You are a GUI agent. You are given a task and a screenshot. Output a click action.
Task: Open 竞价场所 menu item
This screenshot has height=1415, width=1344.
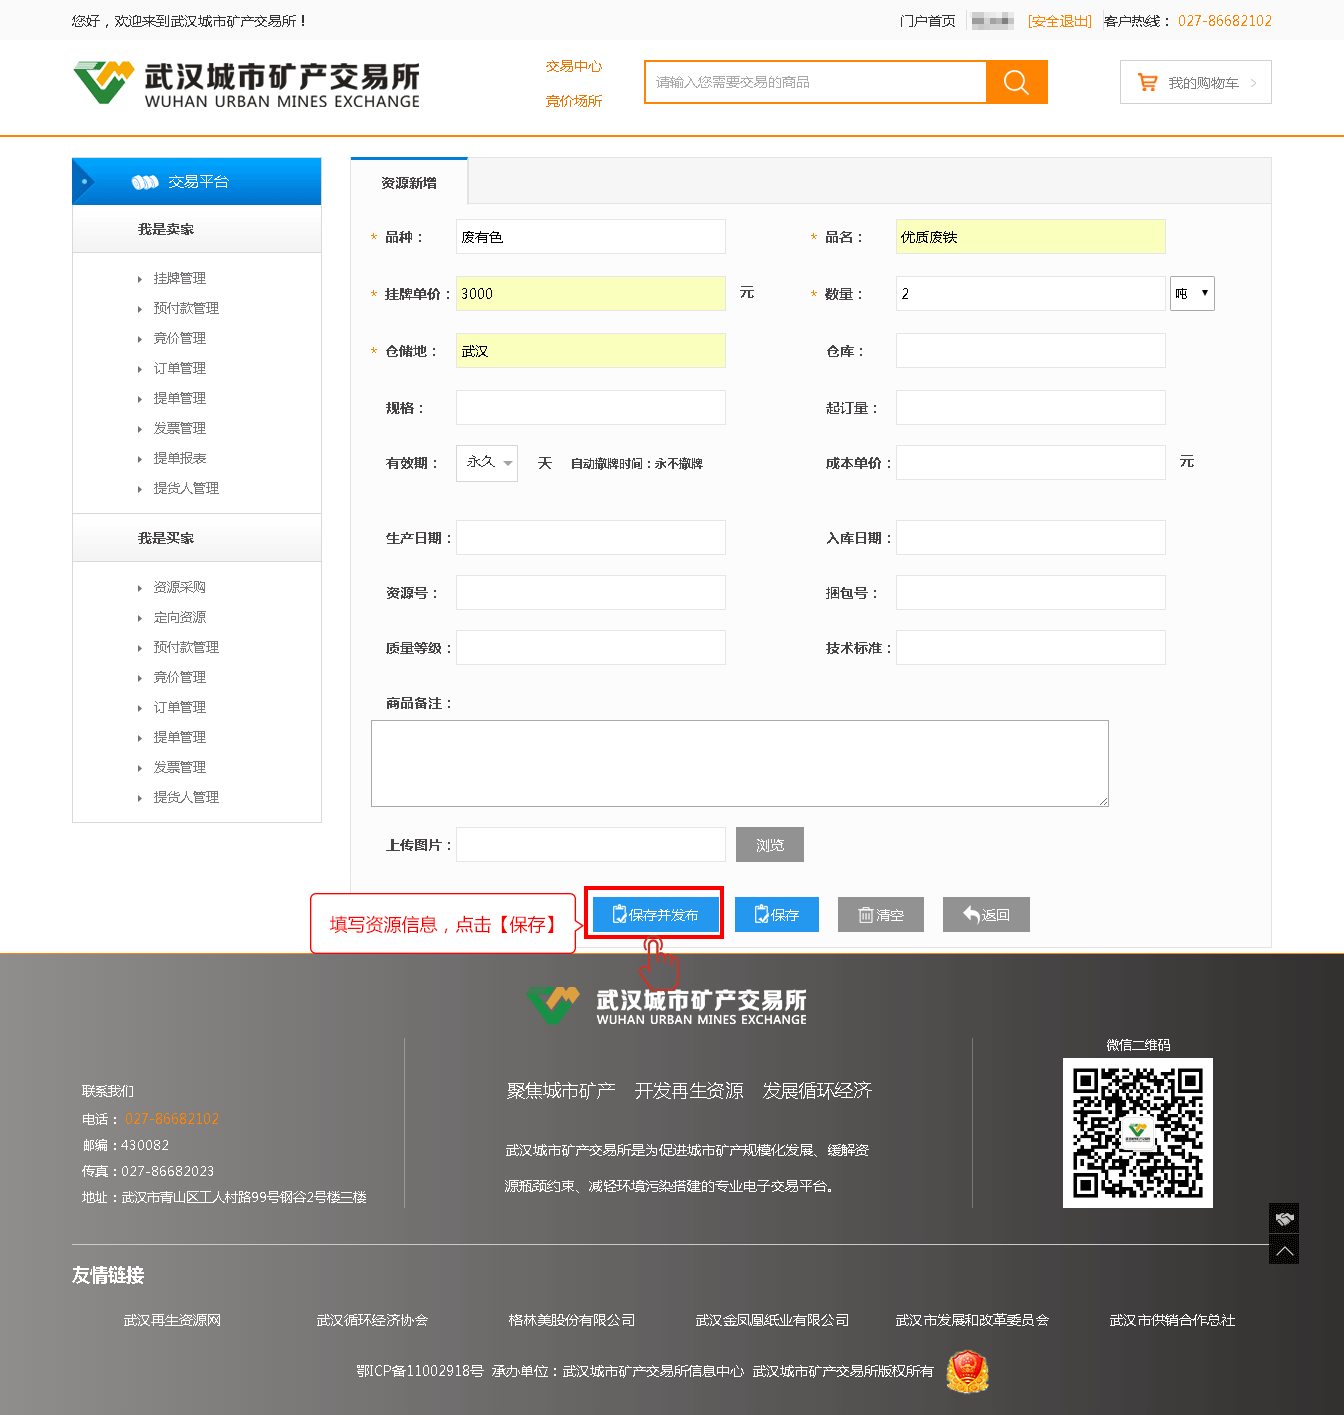(x=574, y=101)
